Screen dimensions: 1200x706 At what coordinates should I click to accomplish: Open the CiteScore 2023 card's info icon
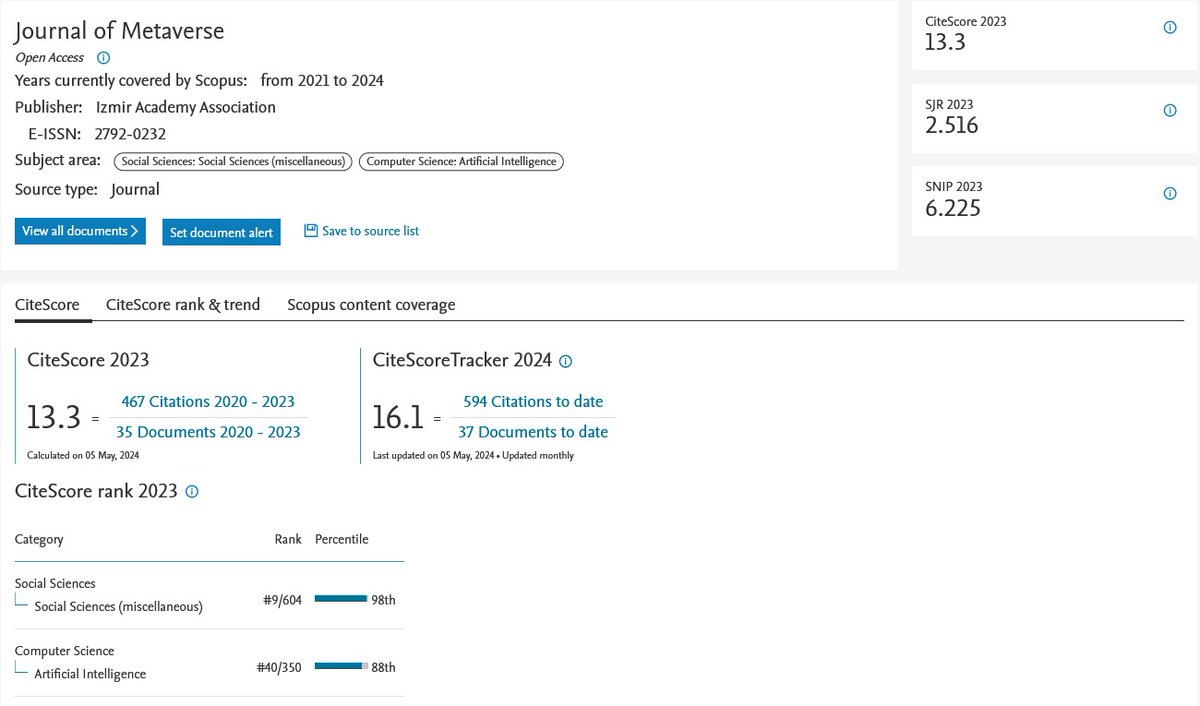[x=1170, y=28]
